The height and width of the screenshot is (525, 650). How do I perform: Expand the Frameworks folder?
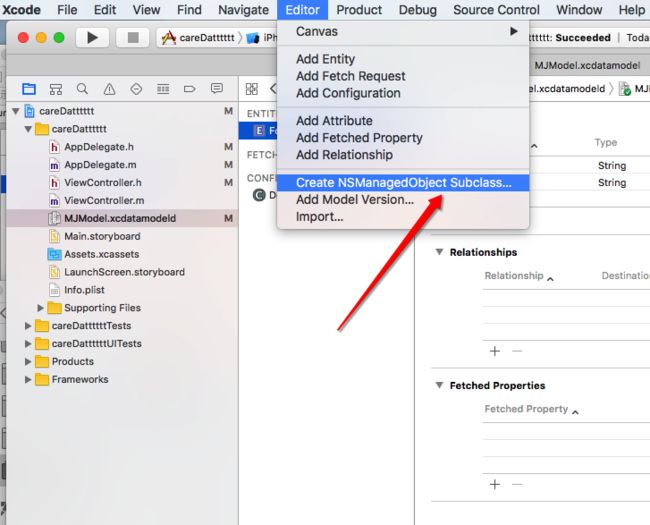click(28, 379)
